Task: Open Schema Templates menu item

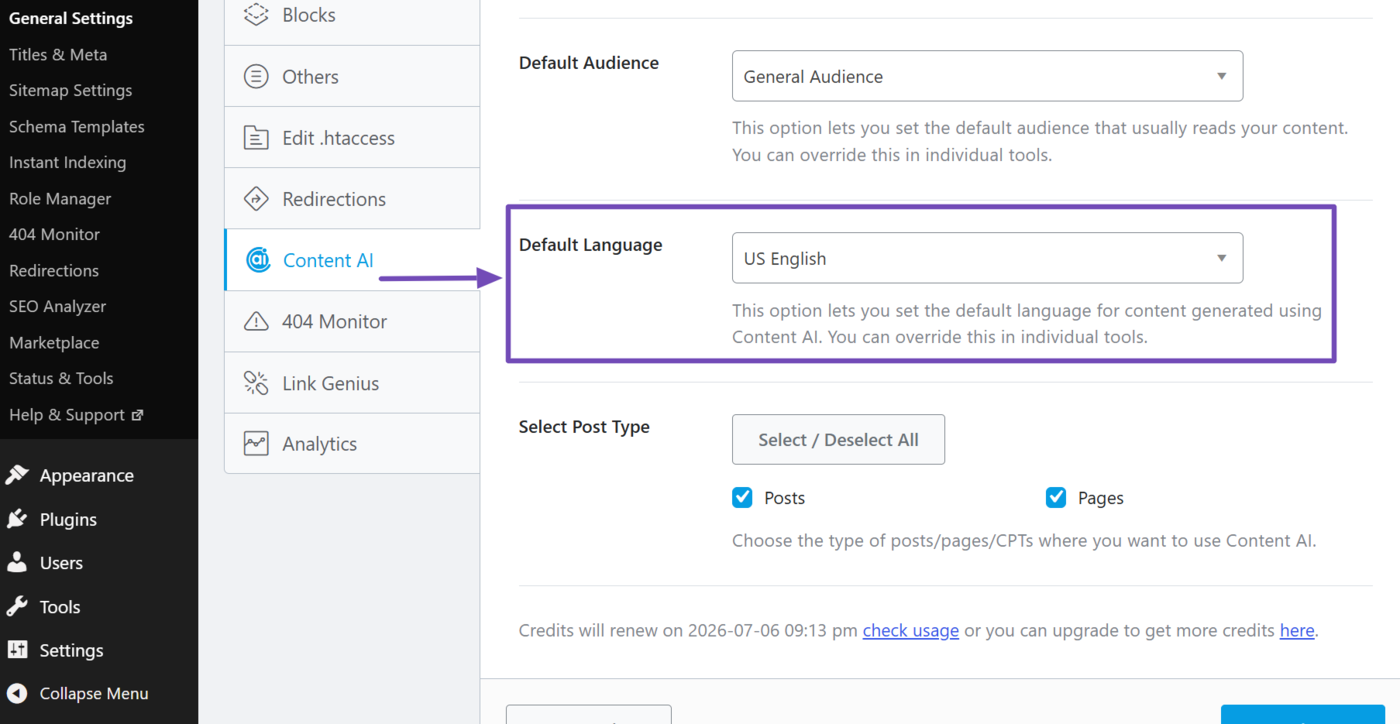Action: [77, 126]
